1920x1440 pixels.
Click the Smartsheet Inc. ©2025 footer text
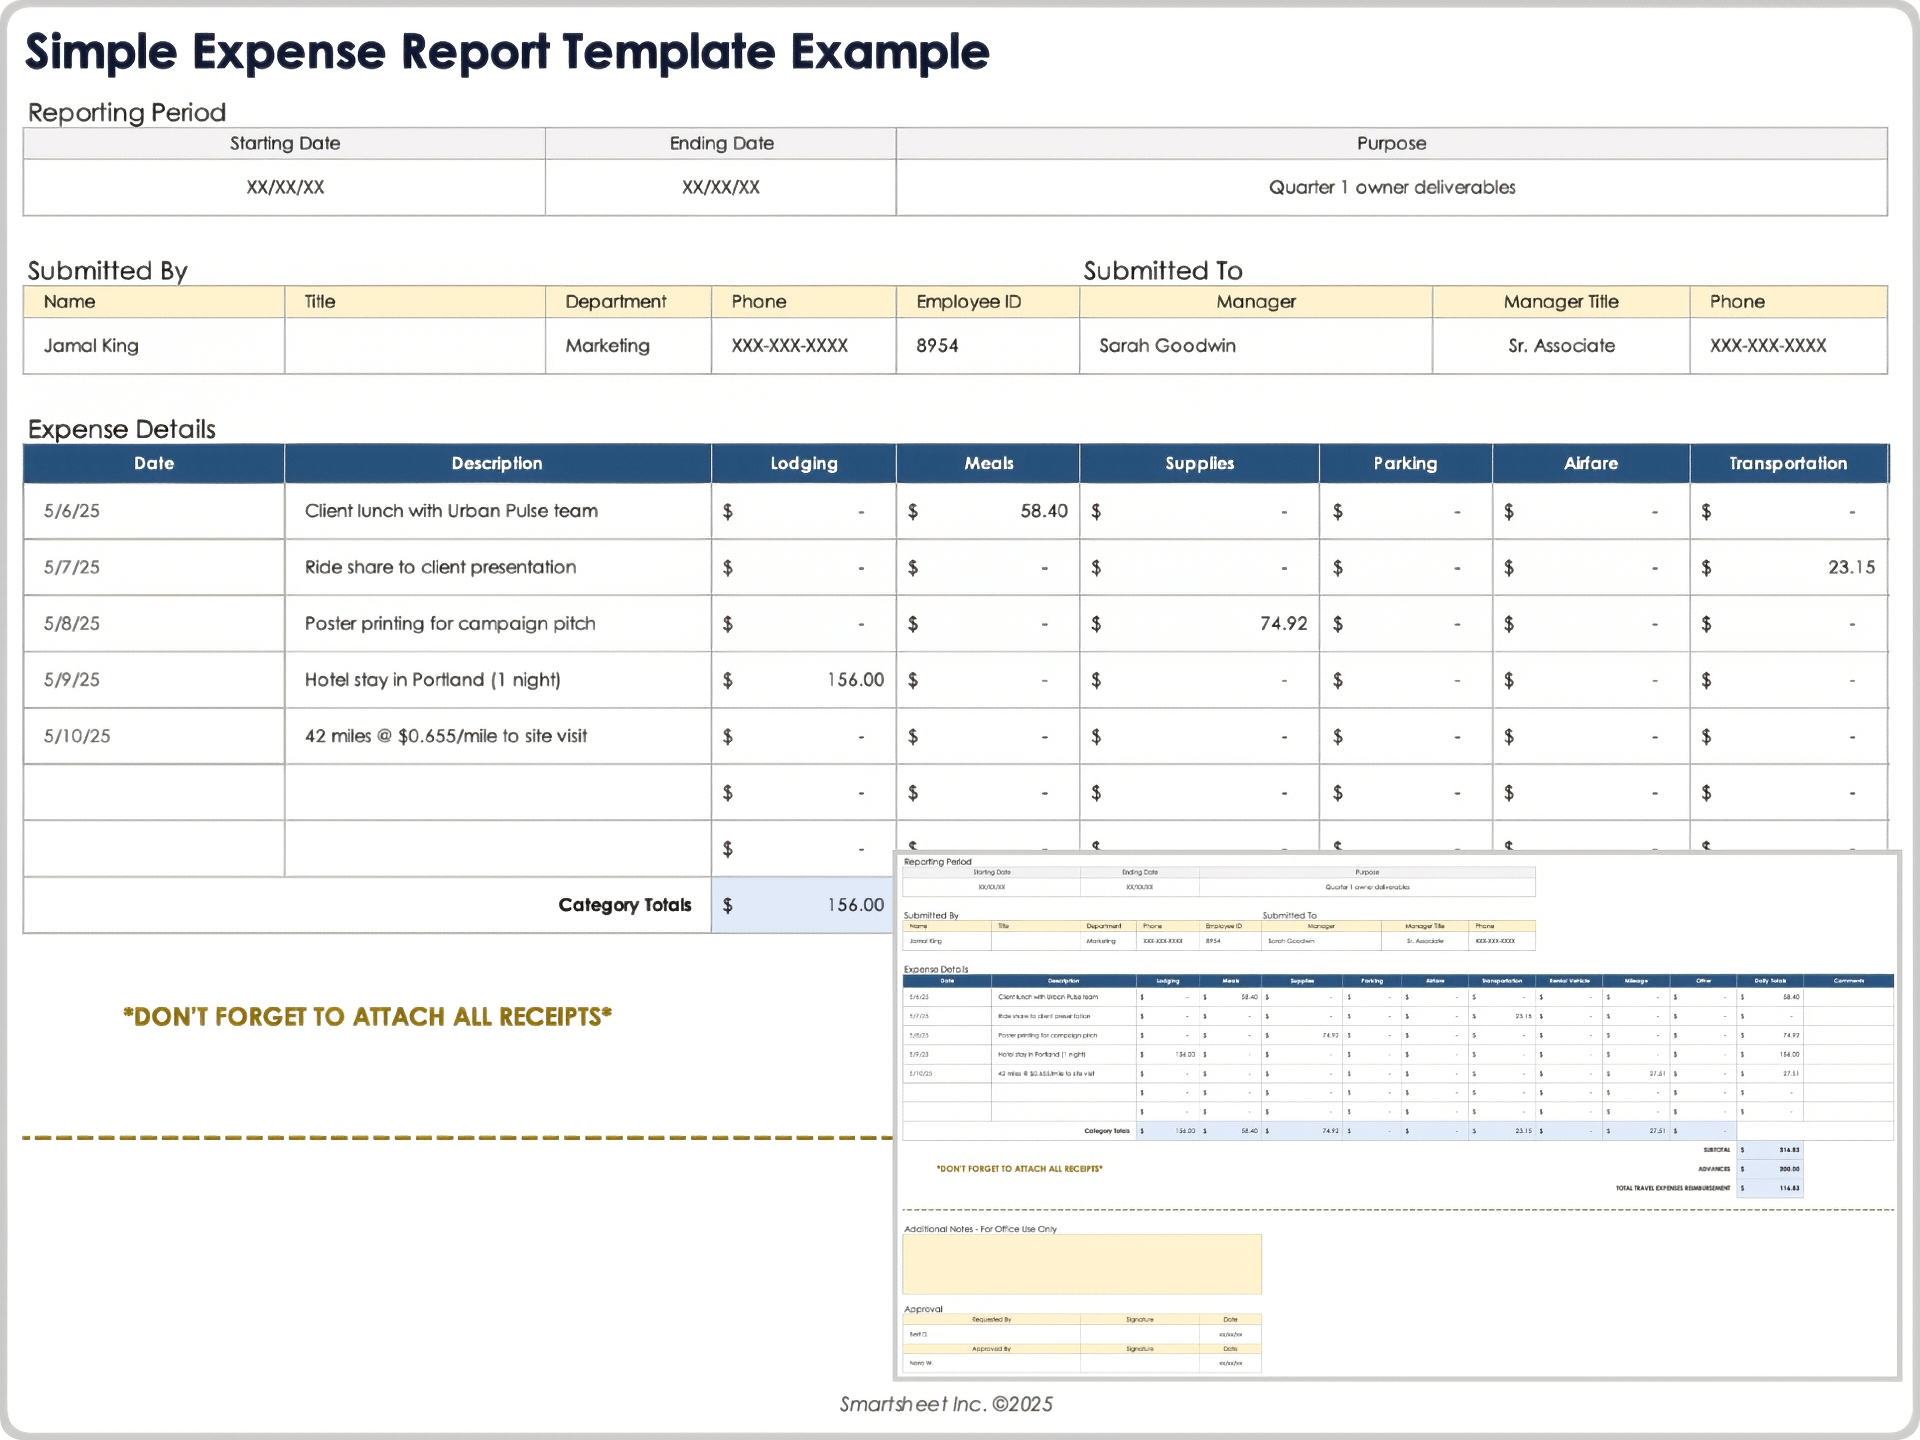[944, 1404]
